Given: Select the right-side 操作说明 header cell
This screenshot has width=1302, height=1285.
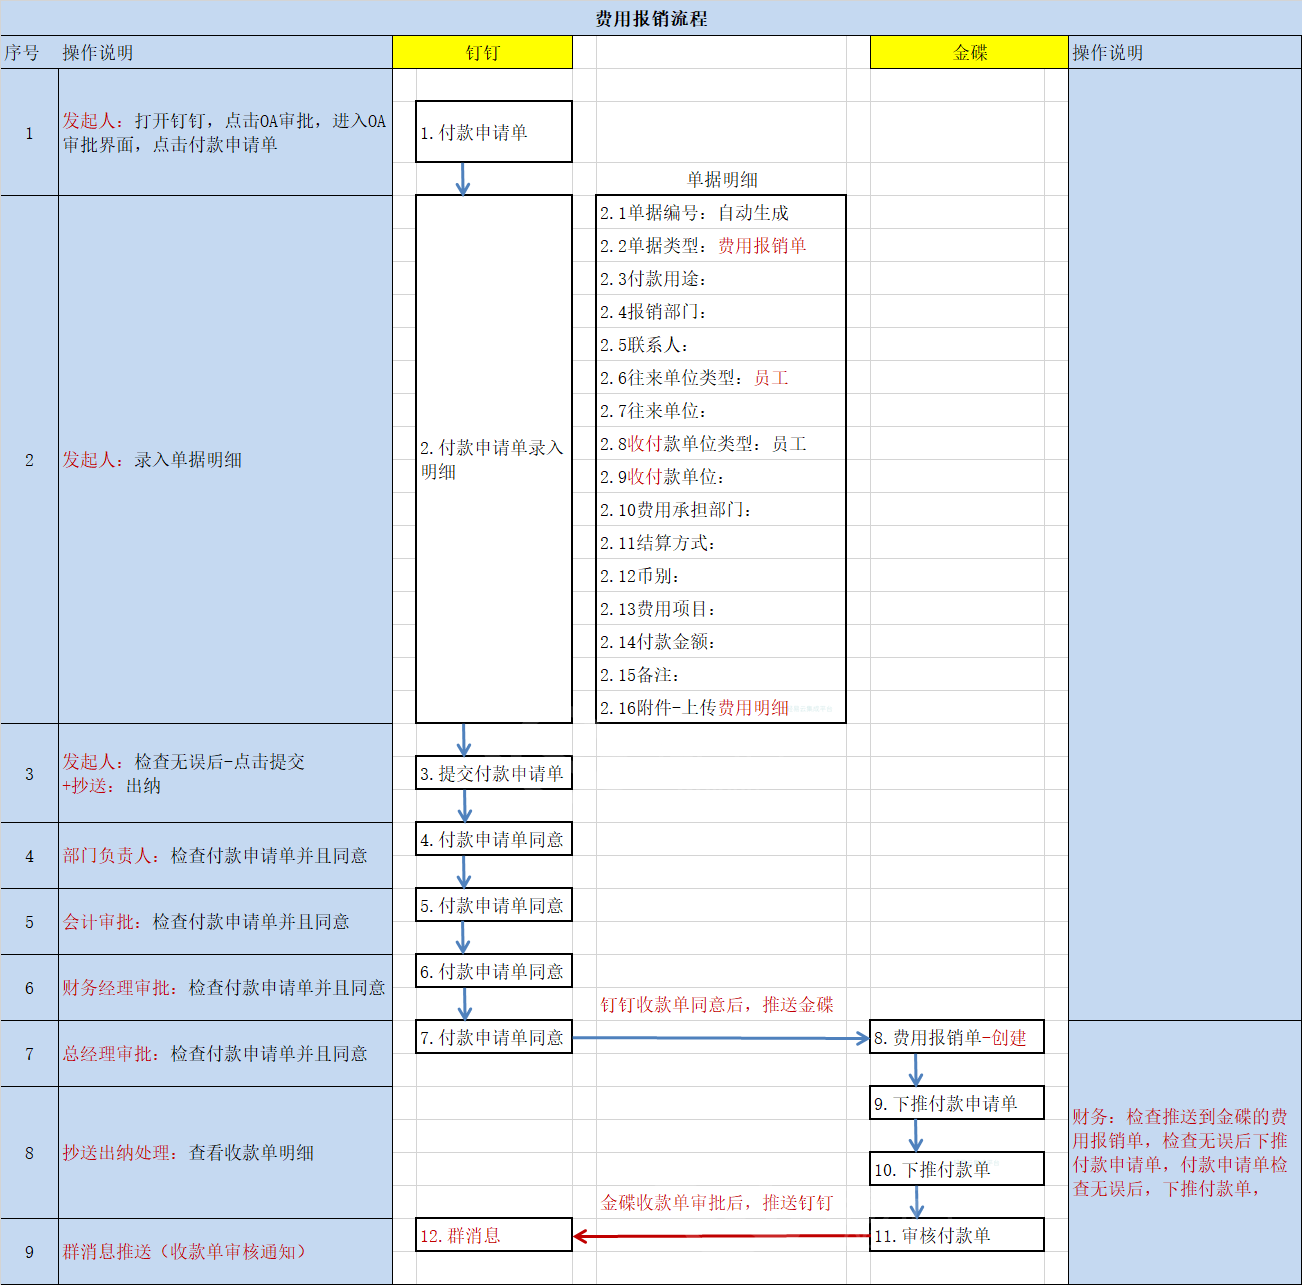Looking at the screenshot, I should [x=1185, y=52].
